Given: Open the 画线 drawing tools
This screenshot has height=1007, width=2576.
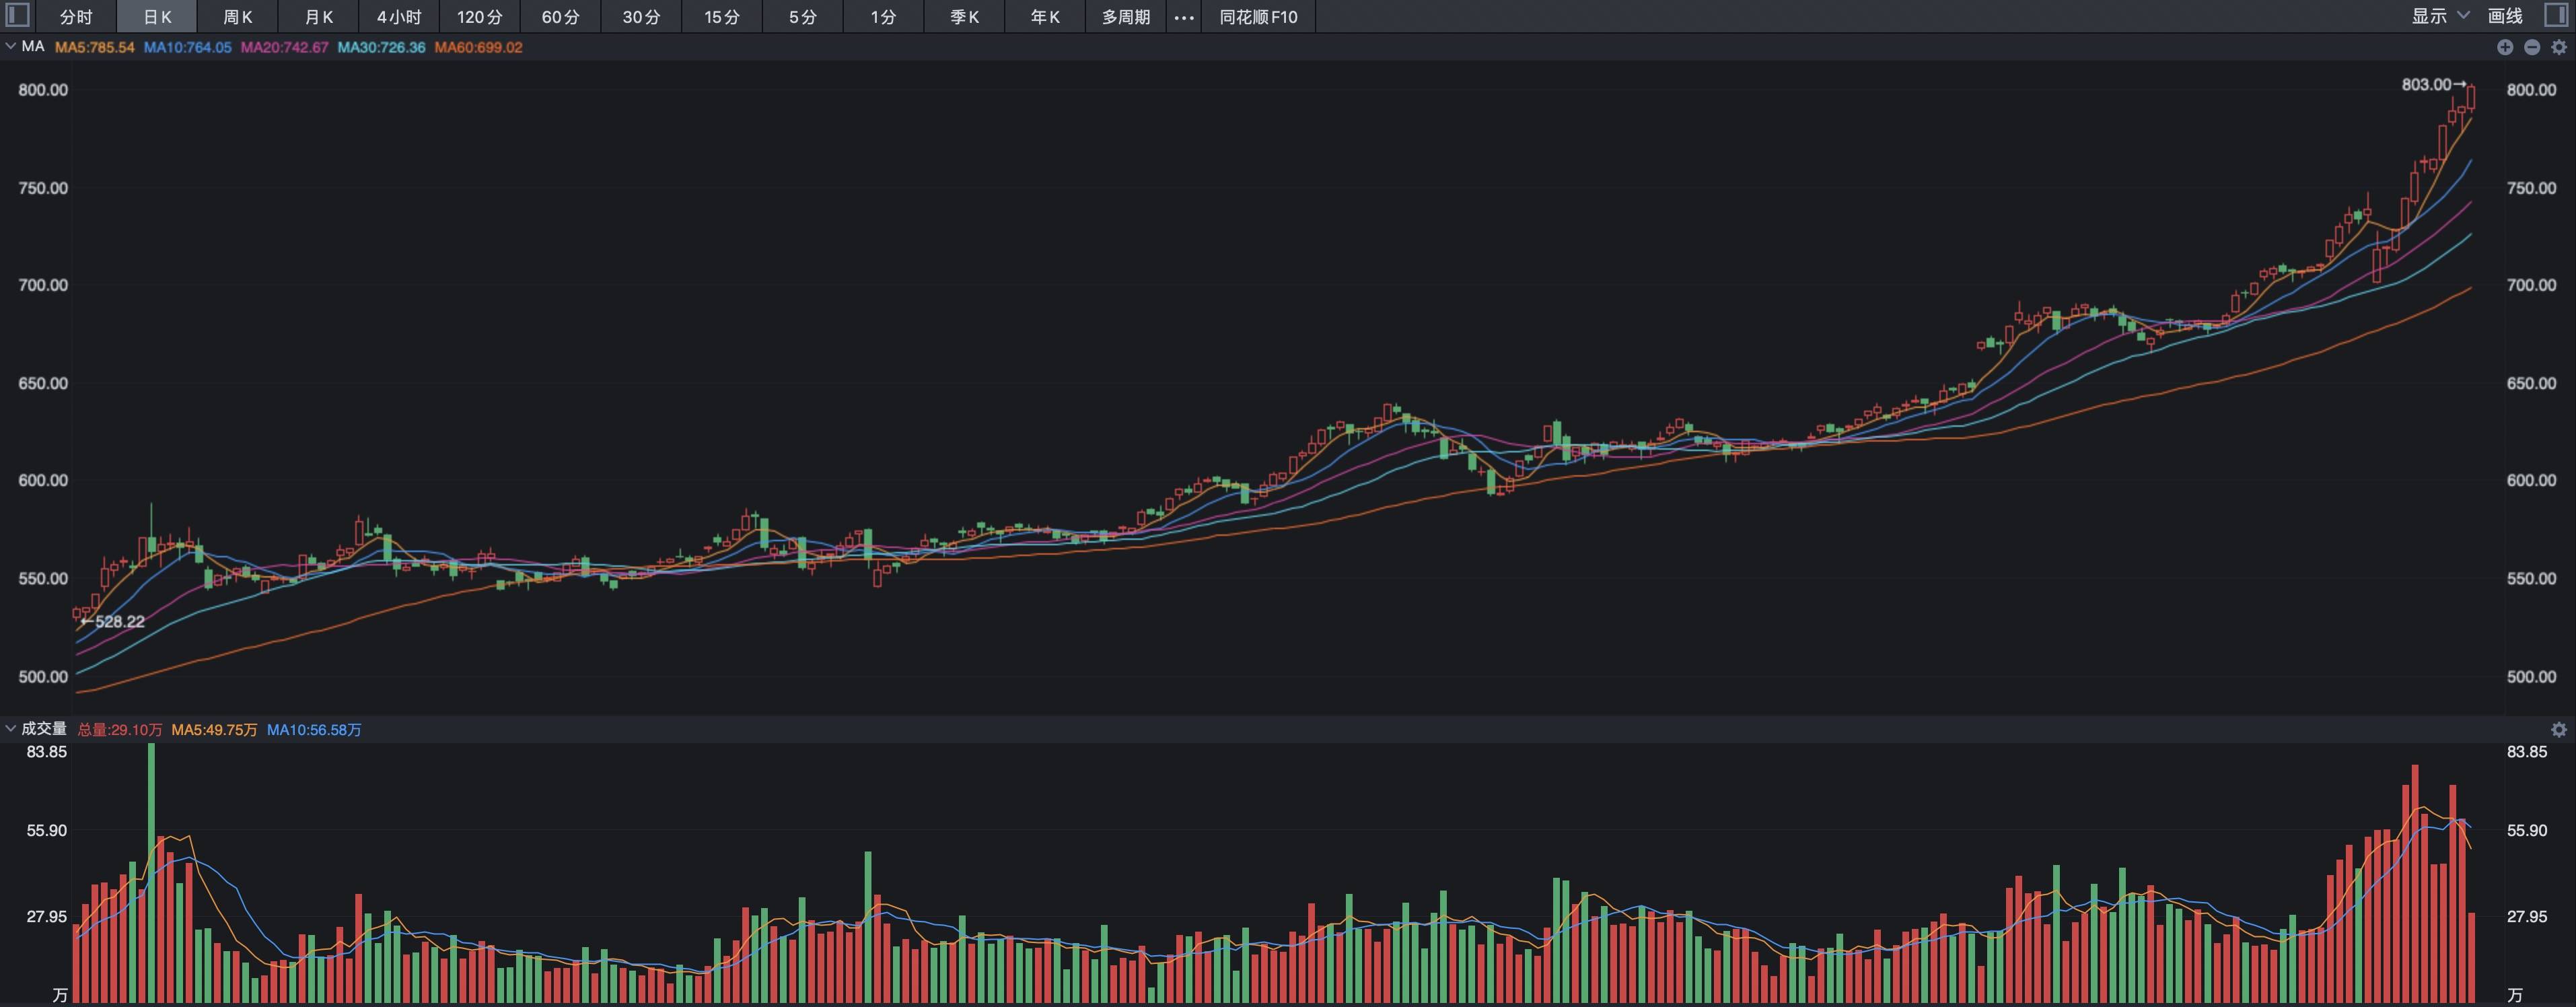Looking at the screenshot, I should pos(2505,16).
